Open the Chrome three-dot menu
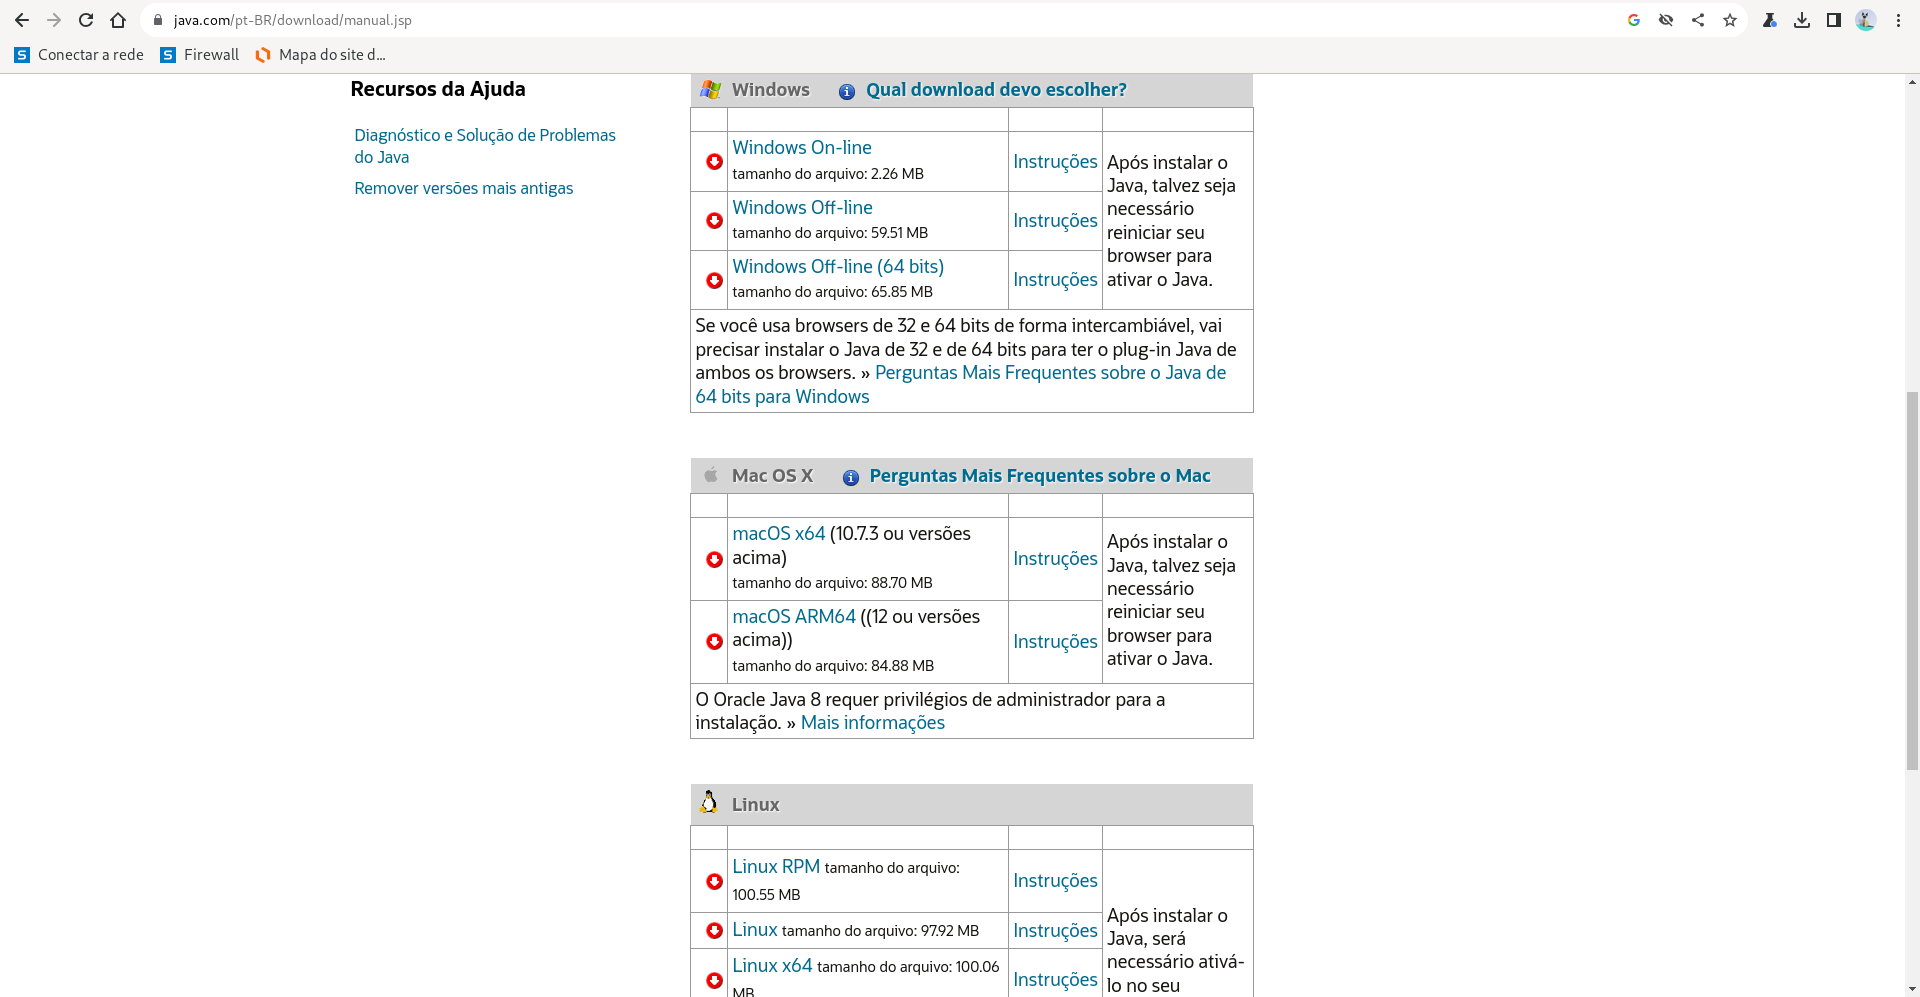The width and height of the screenshot is (1920, 997). click(x=1898, y=20)
